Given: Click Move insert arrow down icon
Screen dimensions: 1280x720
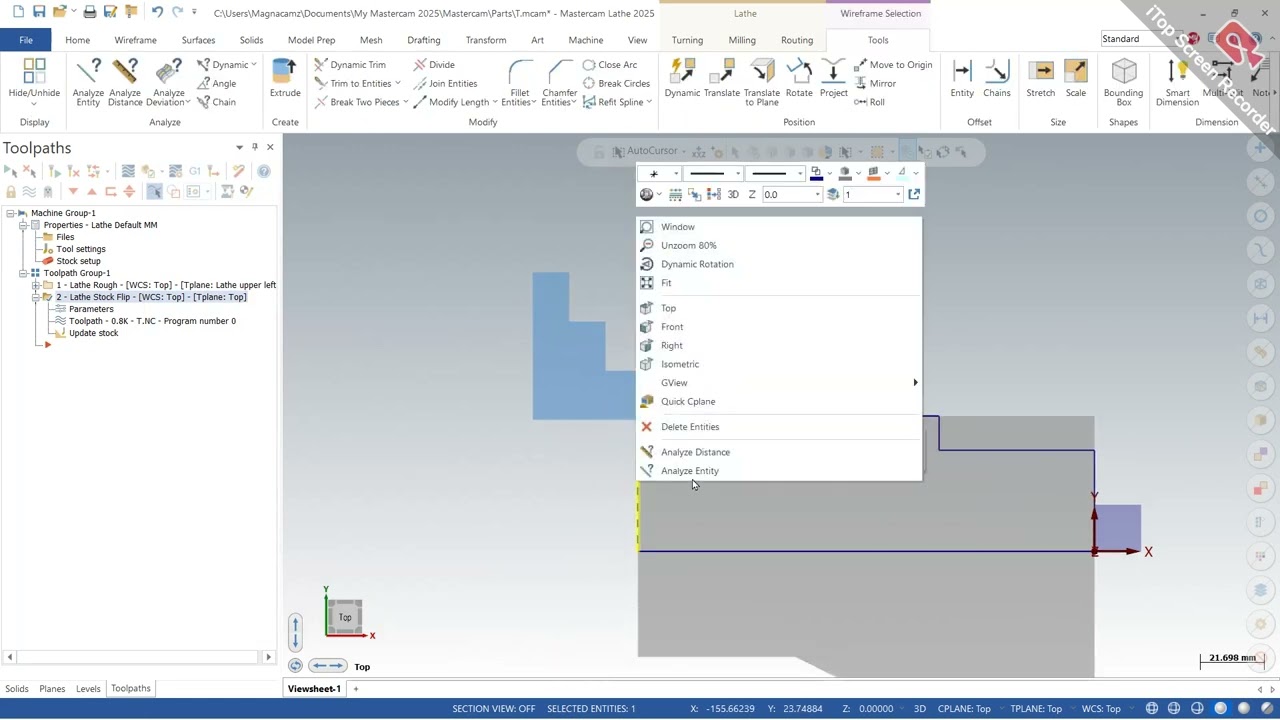Looking at the screenshot, I should point(73,191).
